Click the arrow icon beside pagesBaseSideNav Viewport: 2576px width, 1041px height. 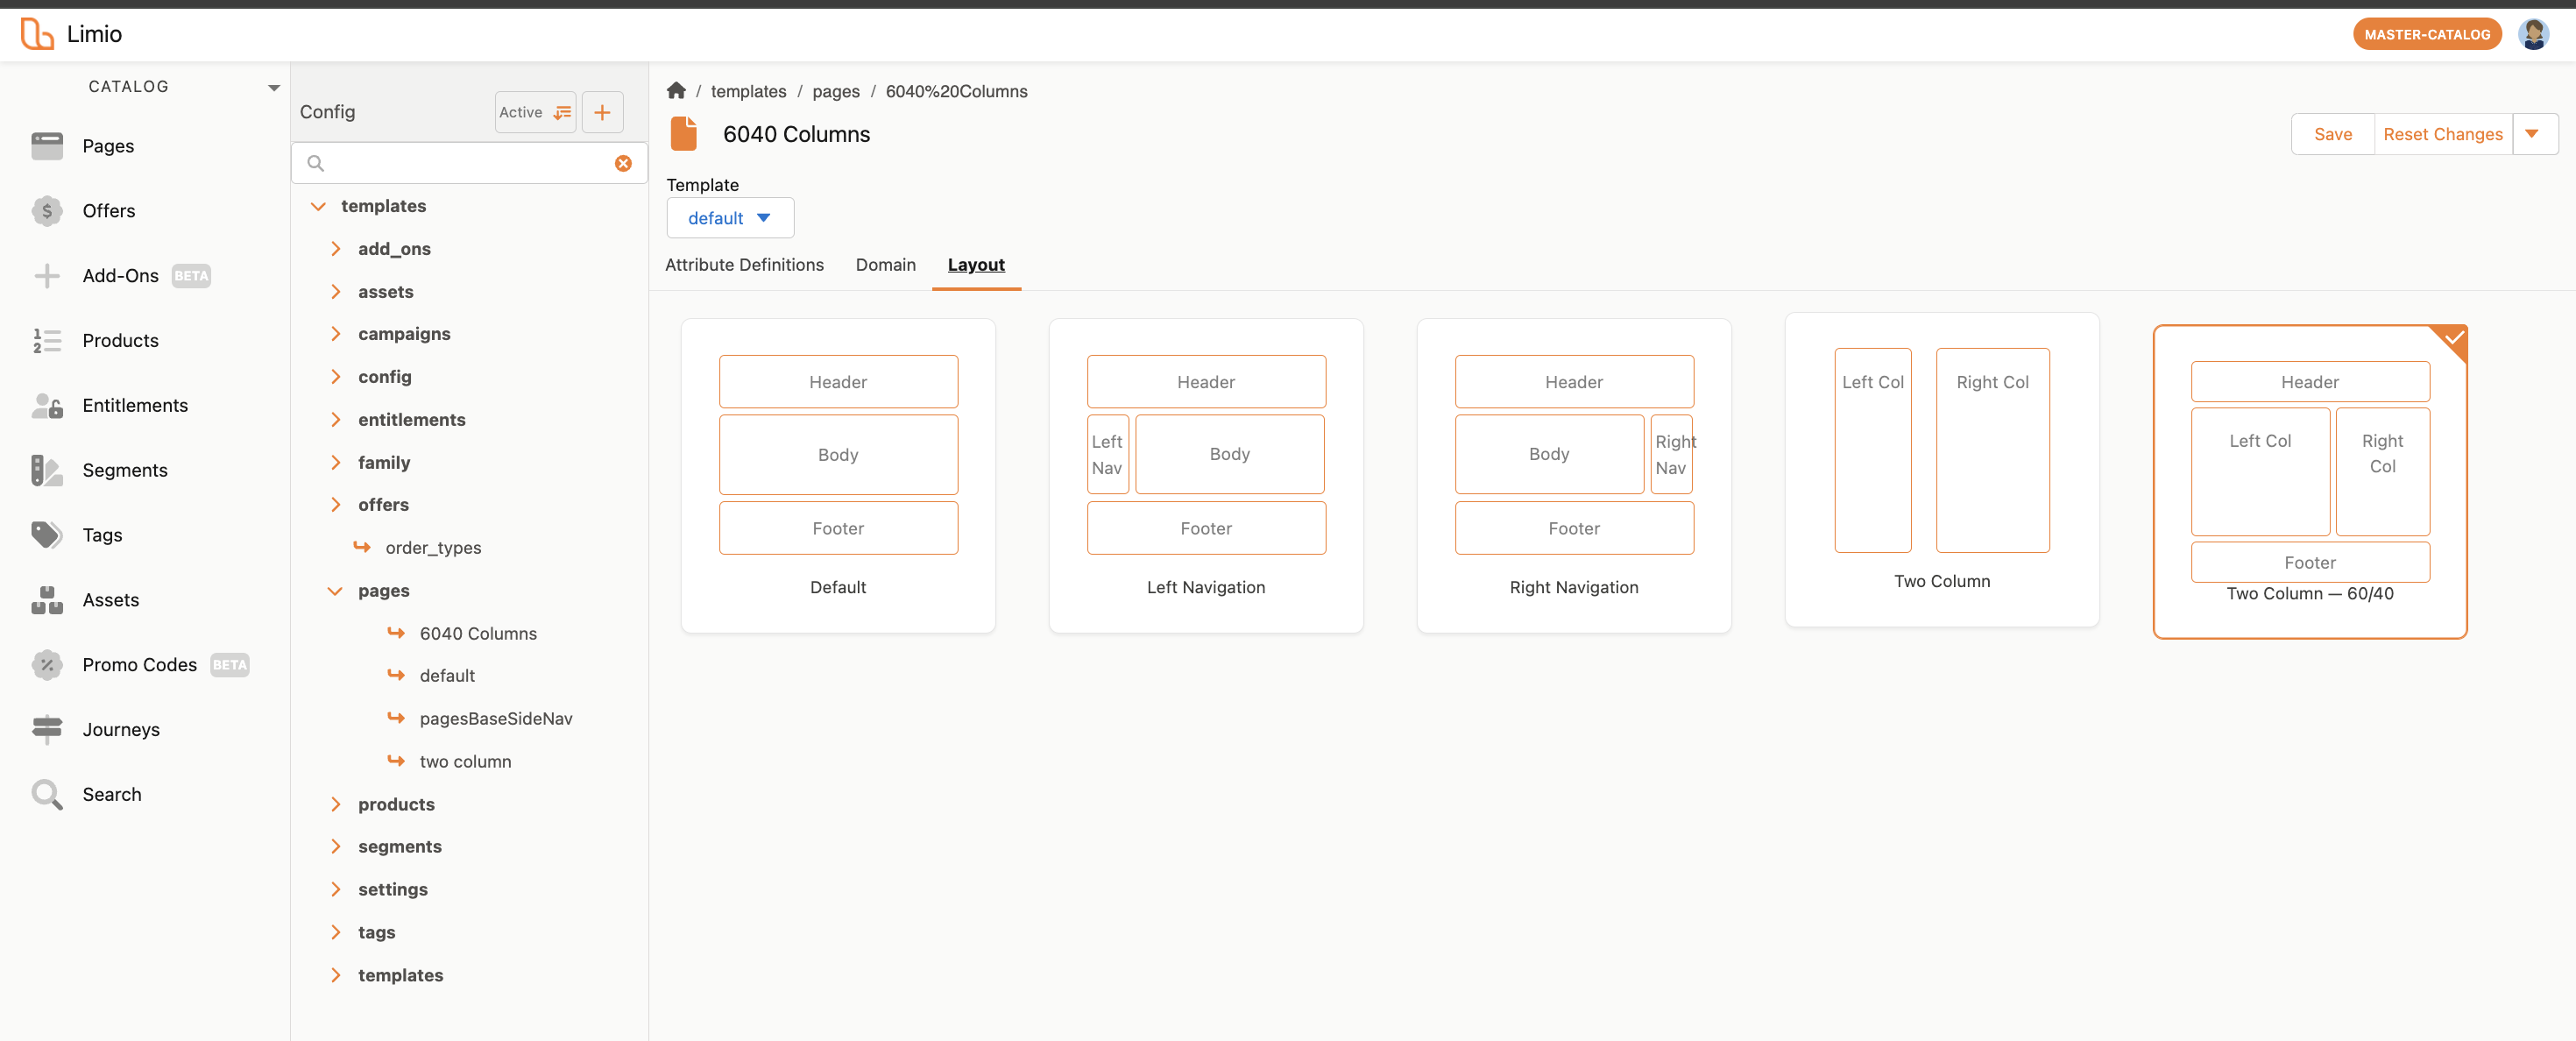(x=396, y=718)
